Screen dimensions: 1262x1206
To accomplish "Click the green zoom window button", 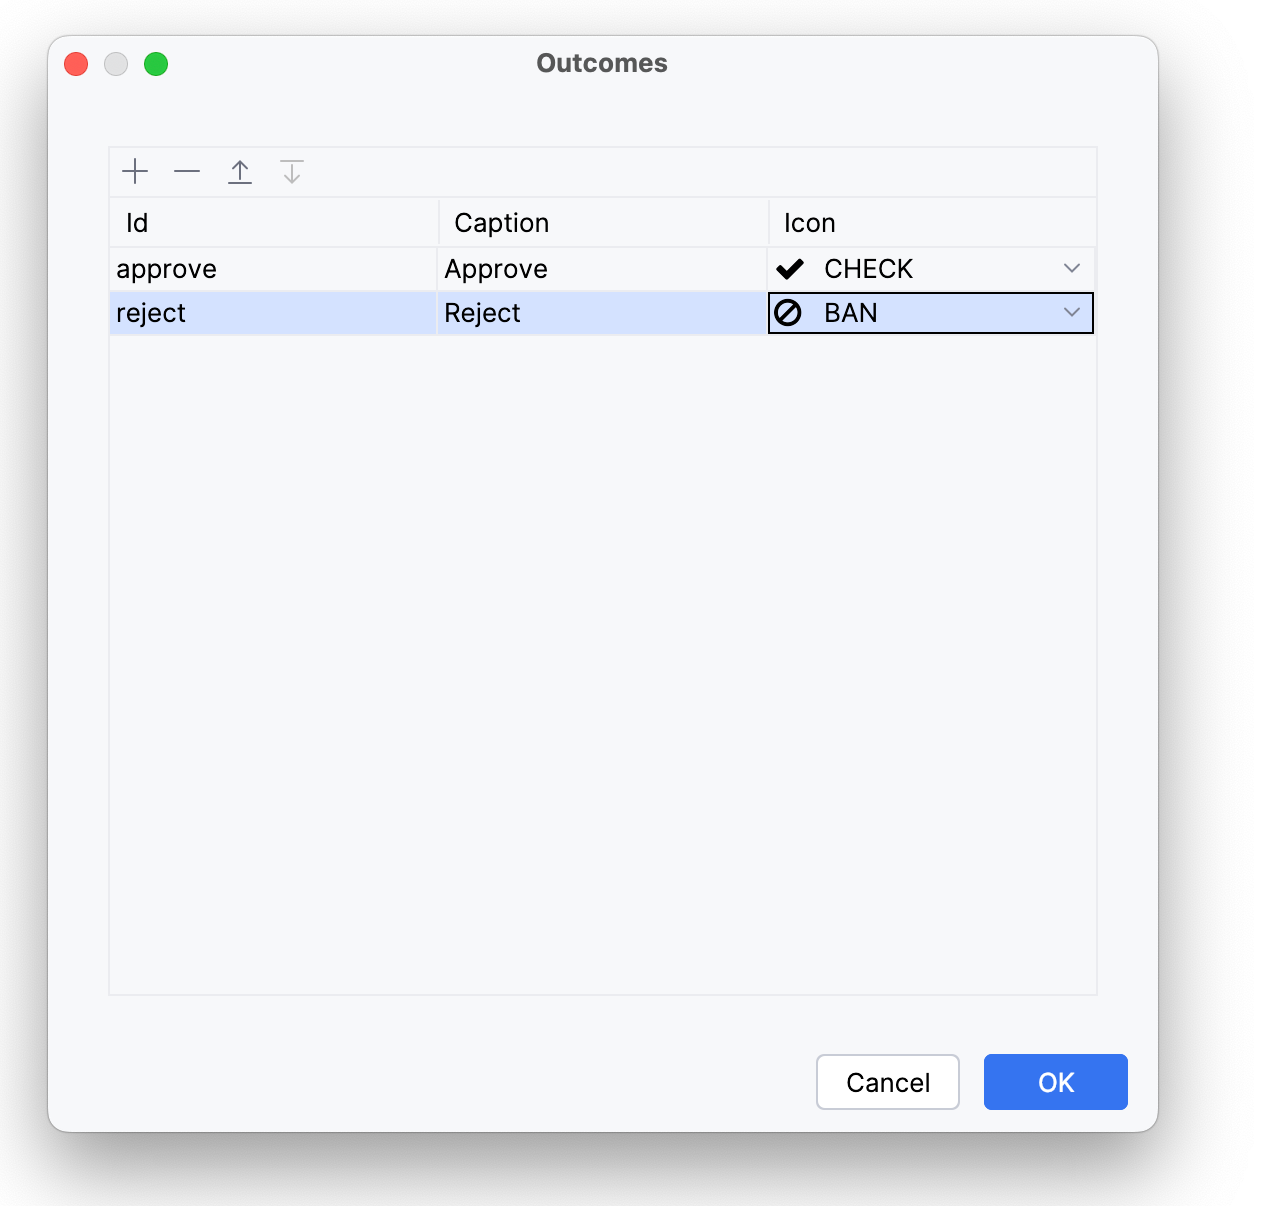I will 156,64.
